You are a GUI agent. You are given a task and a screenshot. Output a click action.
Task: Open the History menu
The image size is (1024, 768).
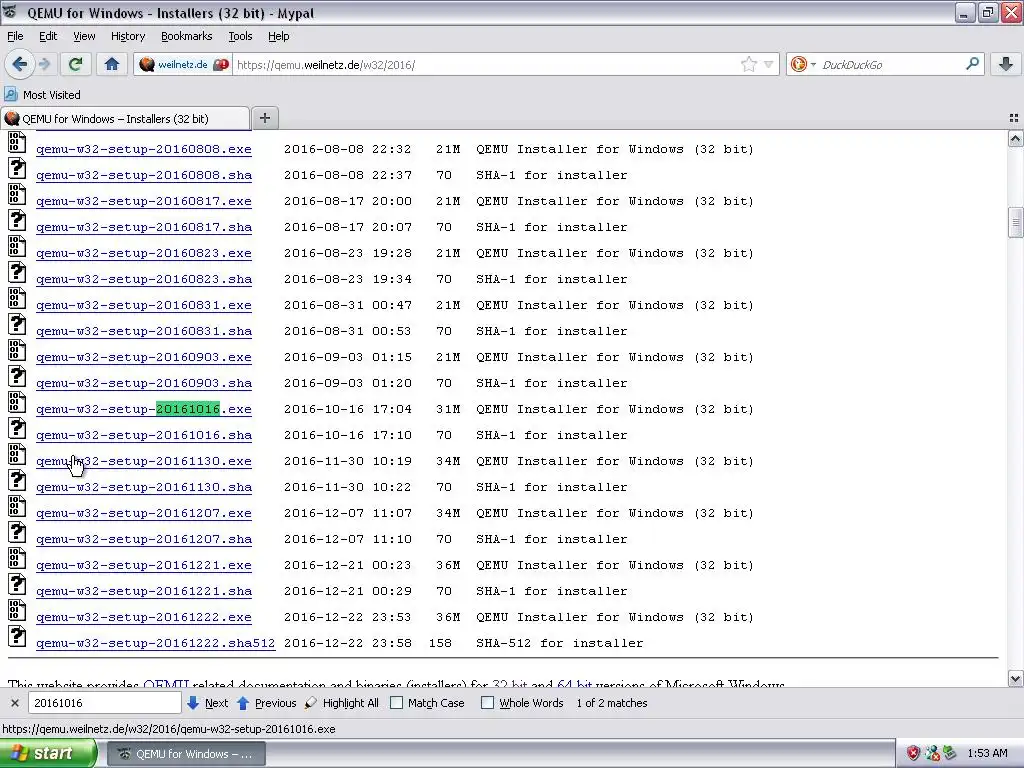pyautogui.click(x=127, y=36)
